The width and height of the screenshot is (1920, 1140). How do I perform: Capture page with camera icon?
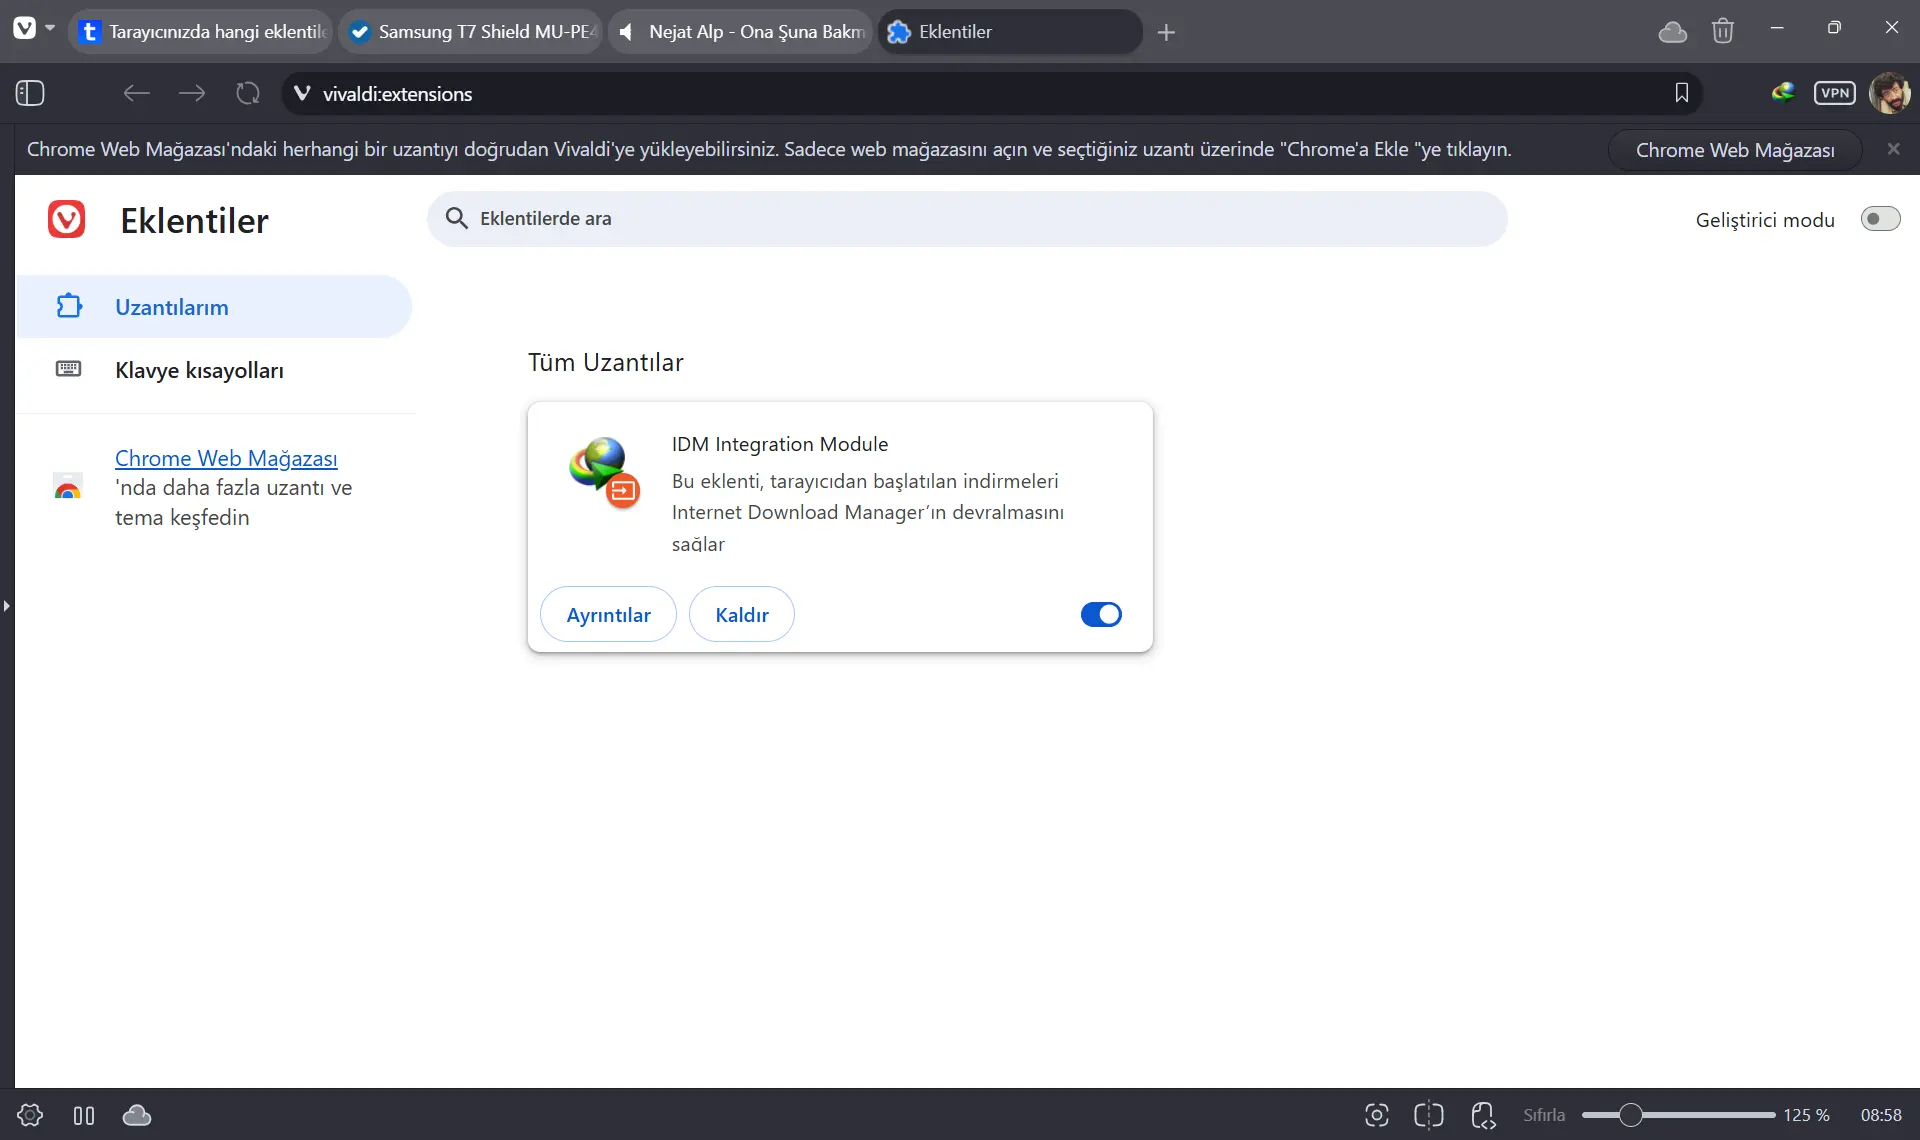point(1377,1115)
